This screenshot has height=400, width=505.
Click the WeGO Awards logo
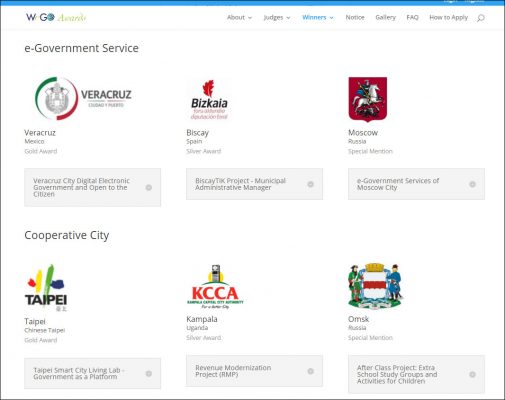(x=56, y=17)
